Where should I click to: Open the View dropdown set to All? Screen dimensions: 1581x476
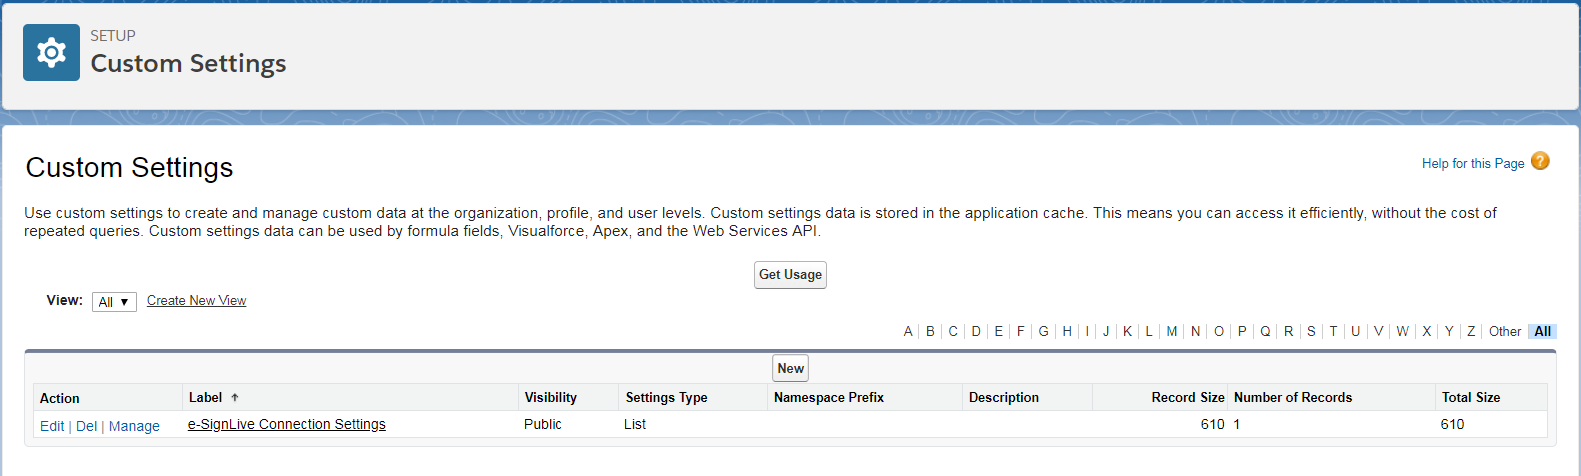114,302
